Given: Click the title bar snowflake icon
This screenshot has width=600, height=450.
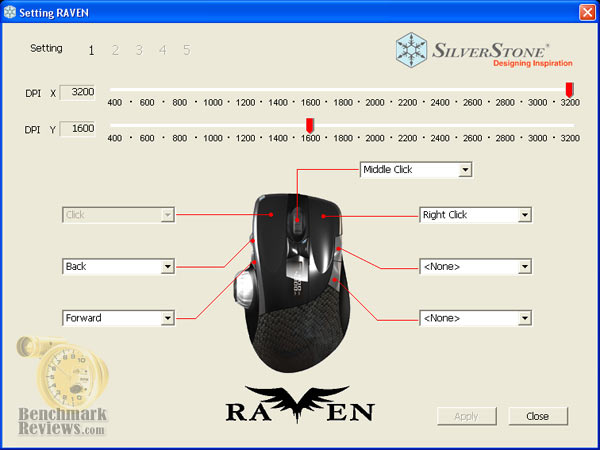Looking at the screenshot, I should coord(10,12).
